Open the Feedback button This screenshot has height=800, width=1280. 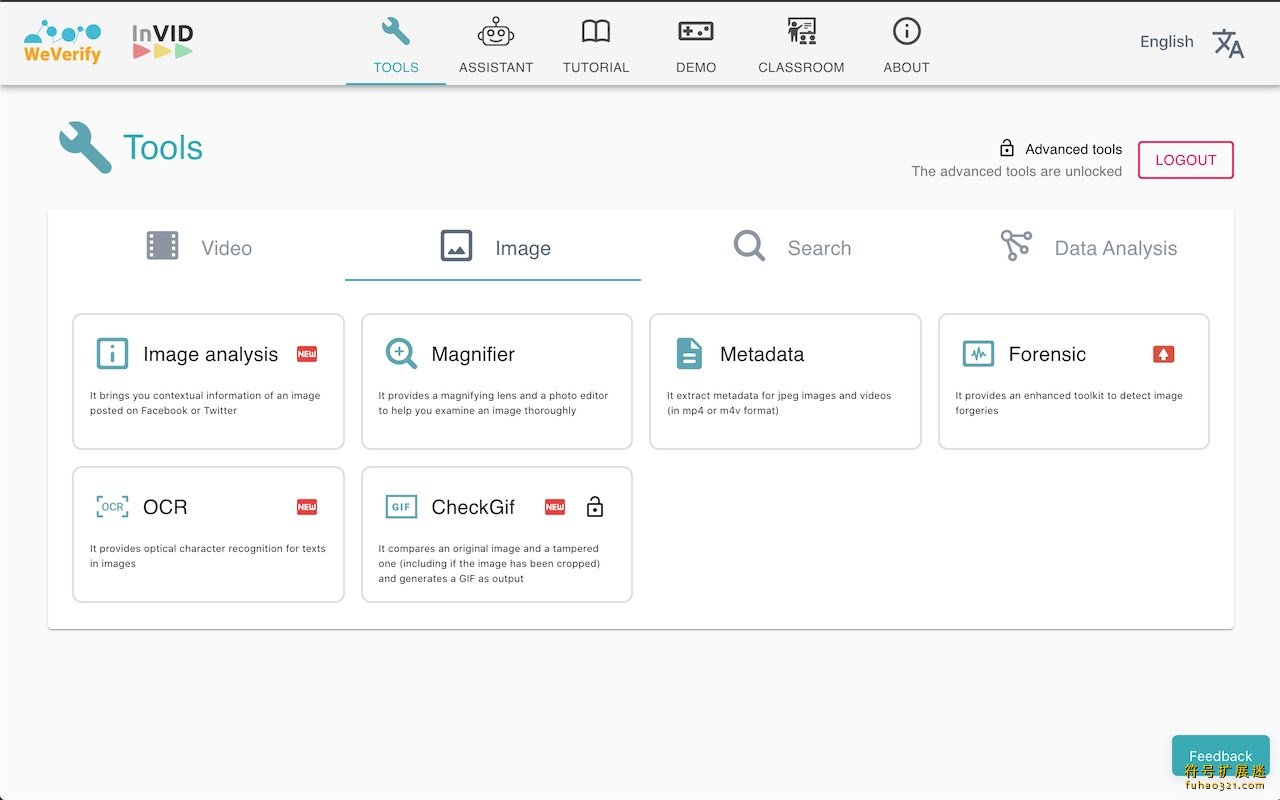[x=1220, y=756]
